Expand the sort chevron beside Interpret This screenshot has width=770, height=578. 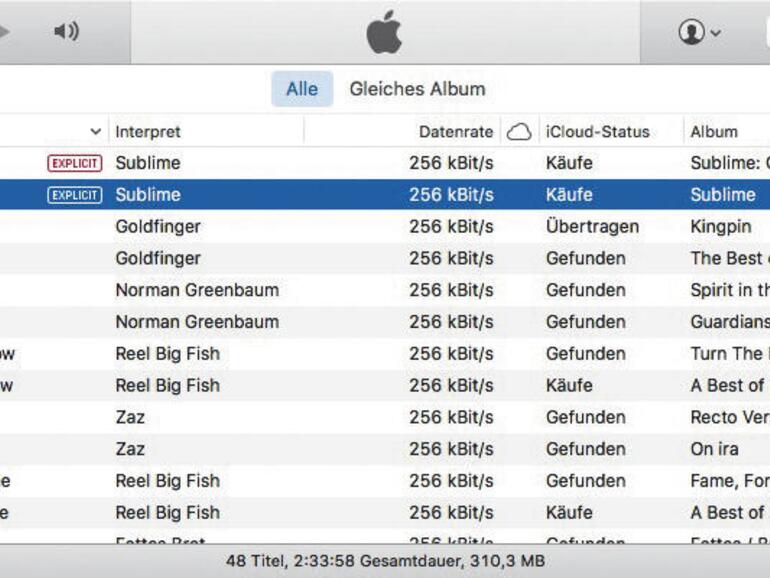(x=96, y=132)
